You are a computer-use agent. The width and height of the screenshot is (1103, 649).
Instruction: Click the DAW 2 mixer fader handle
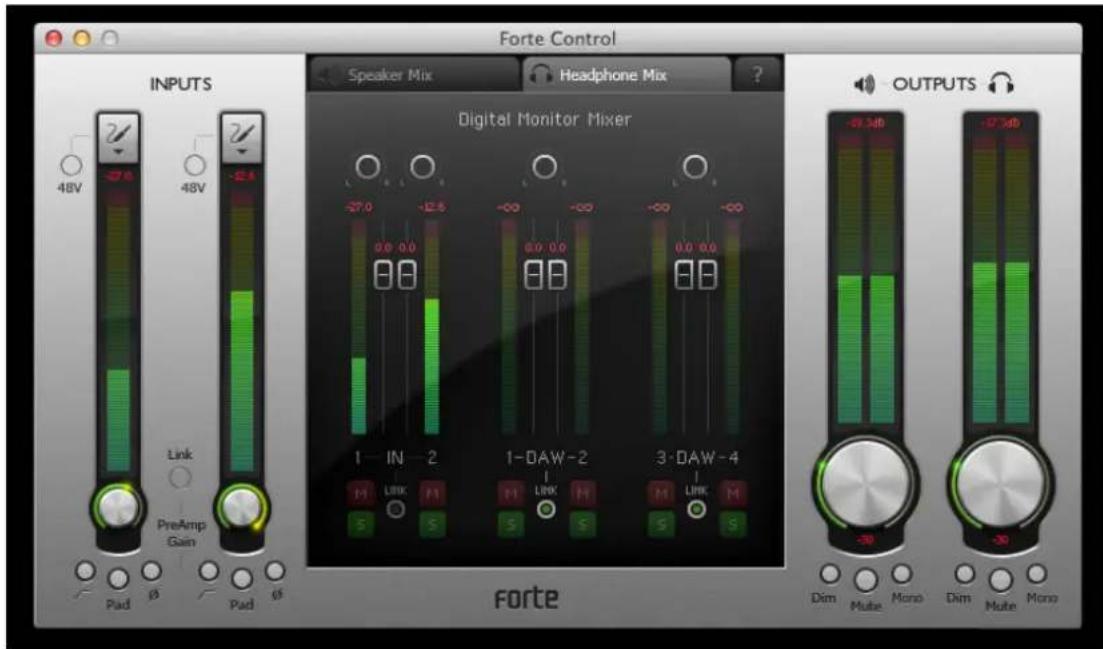(x=556, y=274)
